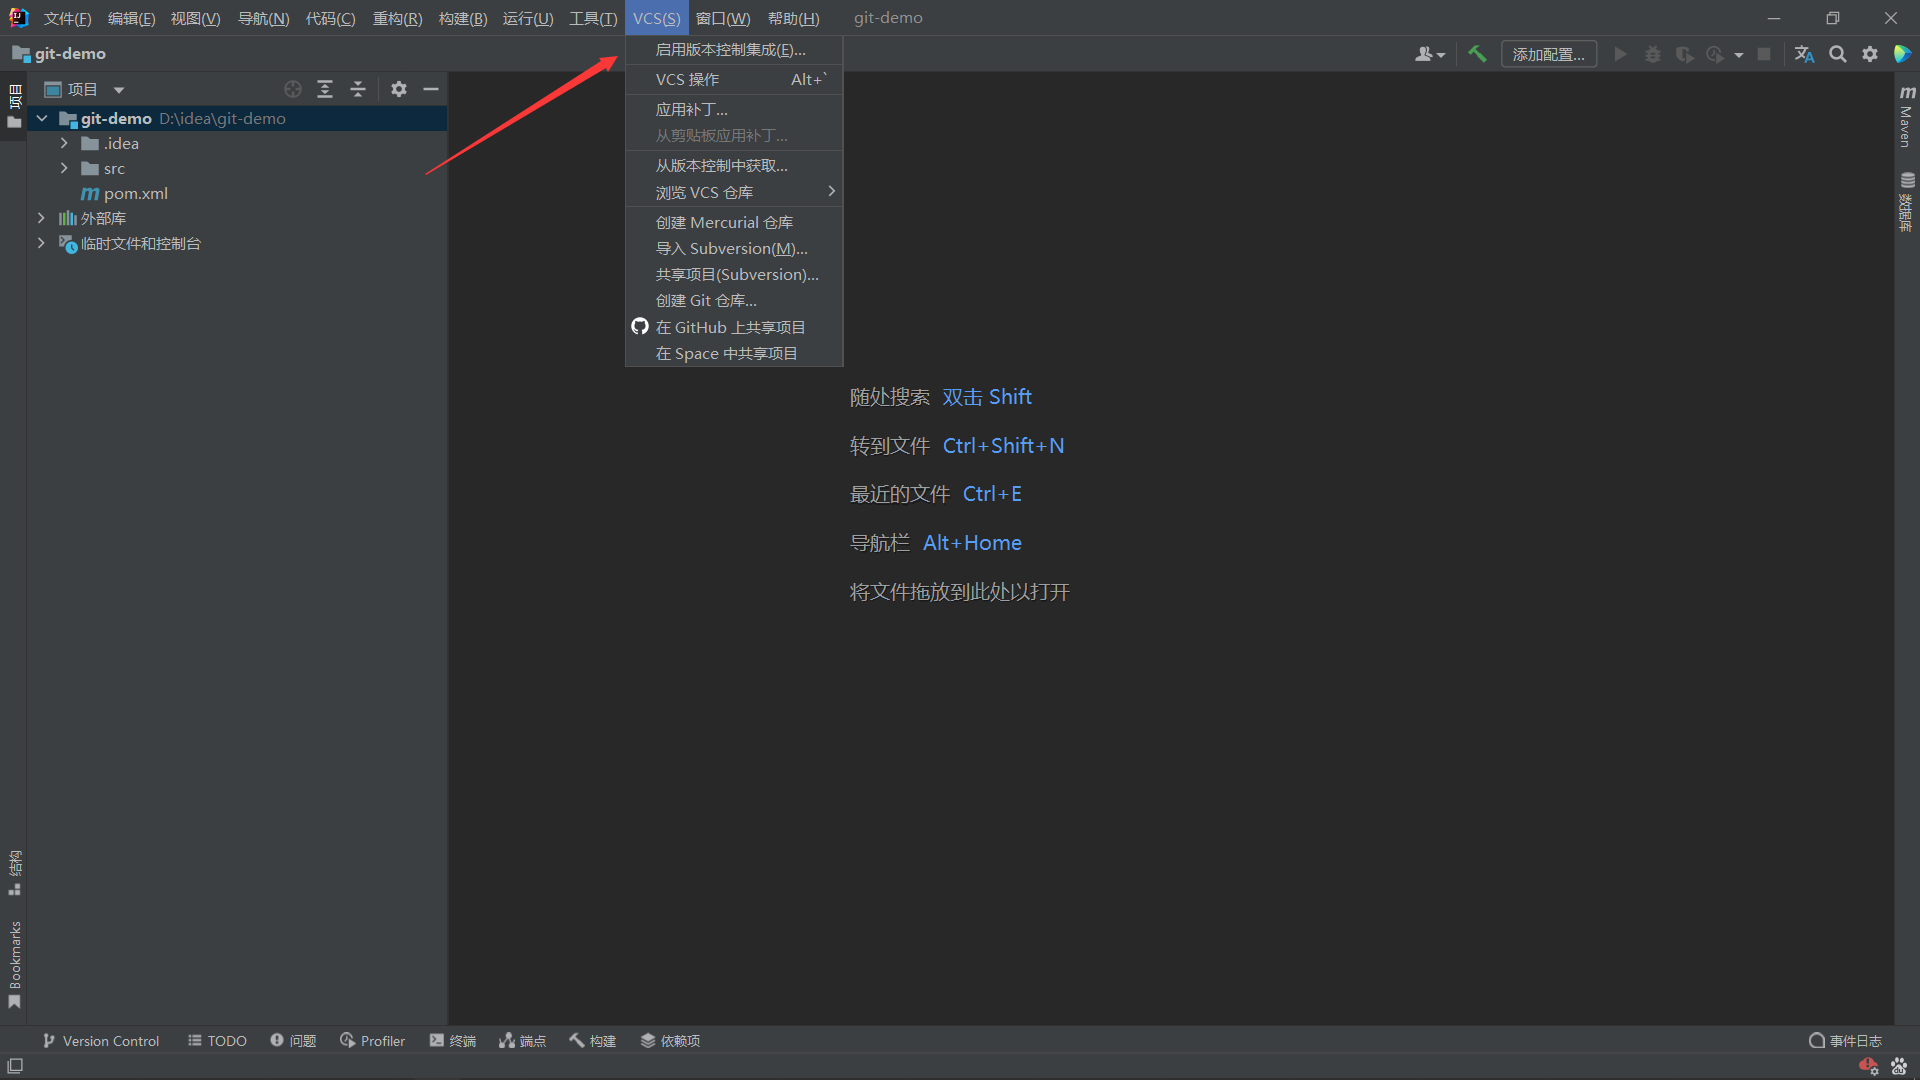Open the 重构(R) menu
1920x1080 pixels.
(397, 18)
